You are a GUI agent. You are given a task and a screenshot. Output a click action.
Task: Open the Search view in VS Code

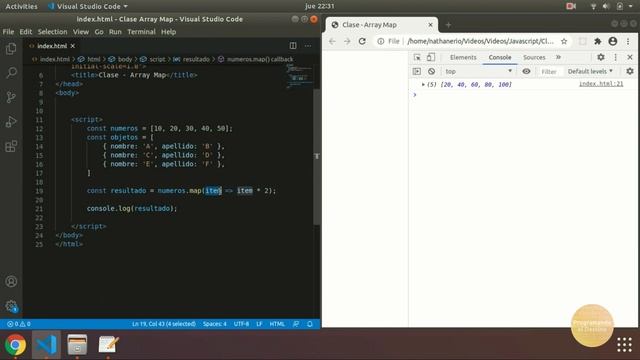tap(11, 73)
